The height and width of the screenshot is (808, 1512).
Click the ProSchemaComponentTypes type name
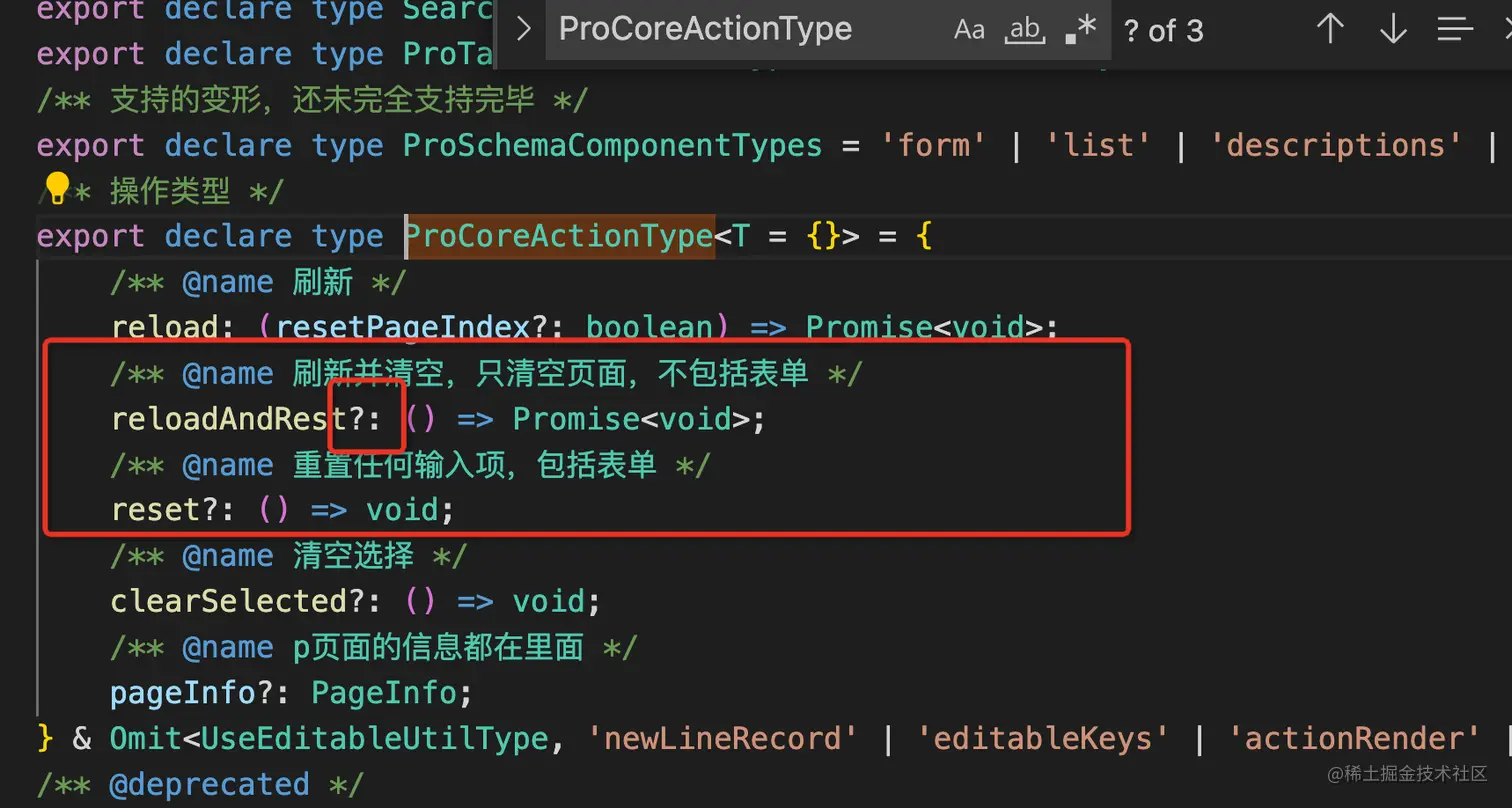tap(612, 146)
